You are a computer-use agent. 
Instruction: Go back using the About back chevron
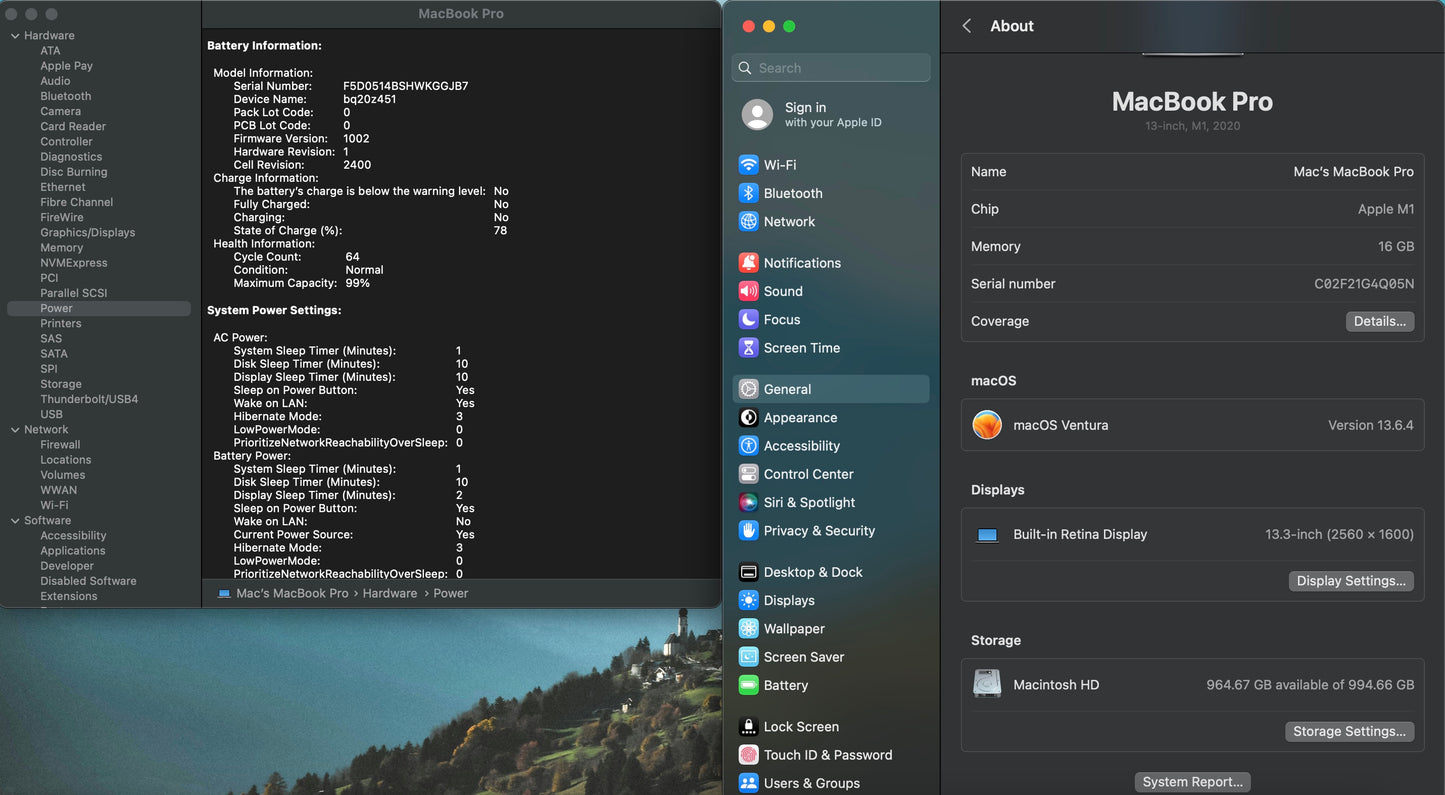pyautogui.click(x=967, y=26)
